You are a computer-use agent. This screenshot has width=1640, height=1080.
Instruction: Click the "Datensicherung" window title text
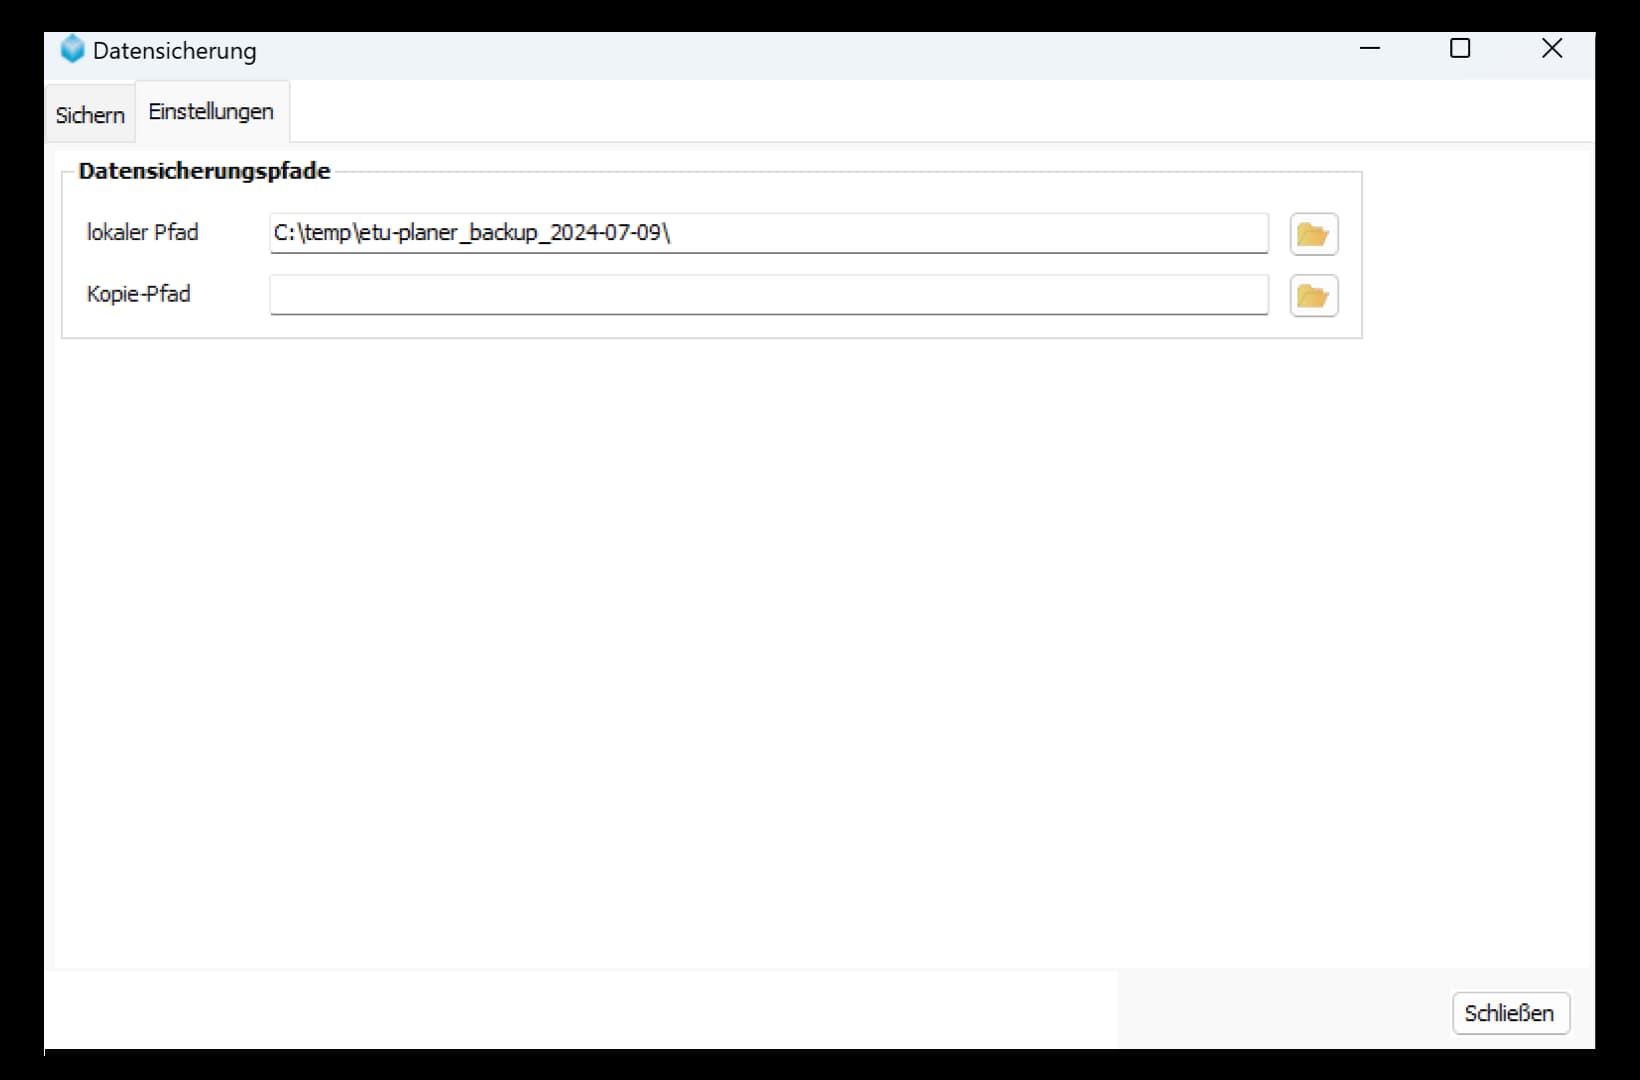point(174,51)
